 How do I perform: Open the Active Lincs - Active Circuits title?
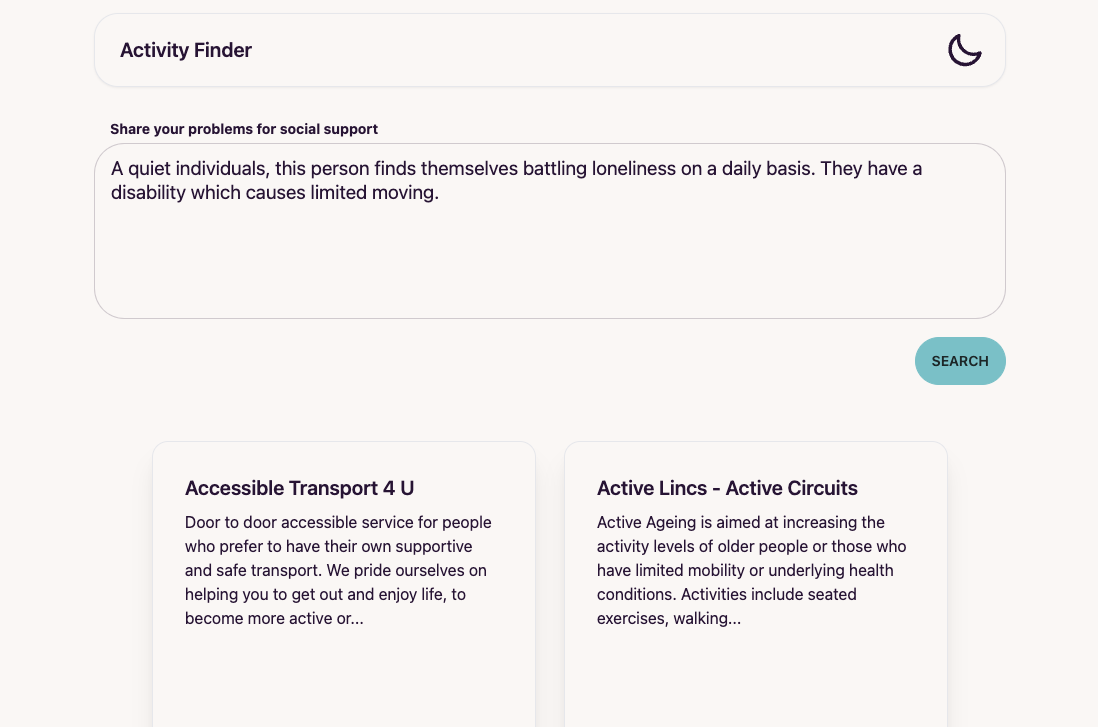(727, 488)
